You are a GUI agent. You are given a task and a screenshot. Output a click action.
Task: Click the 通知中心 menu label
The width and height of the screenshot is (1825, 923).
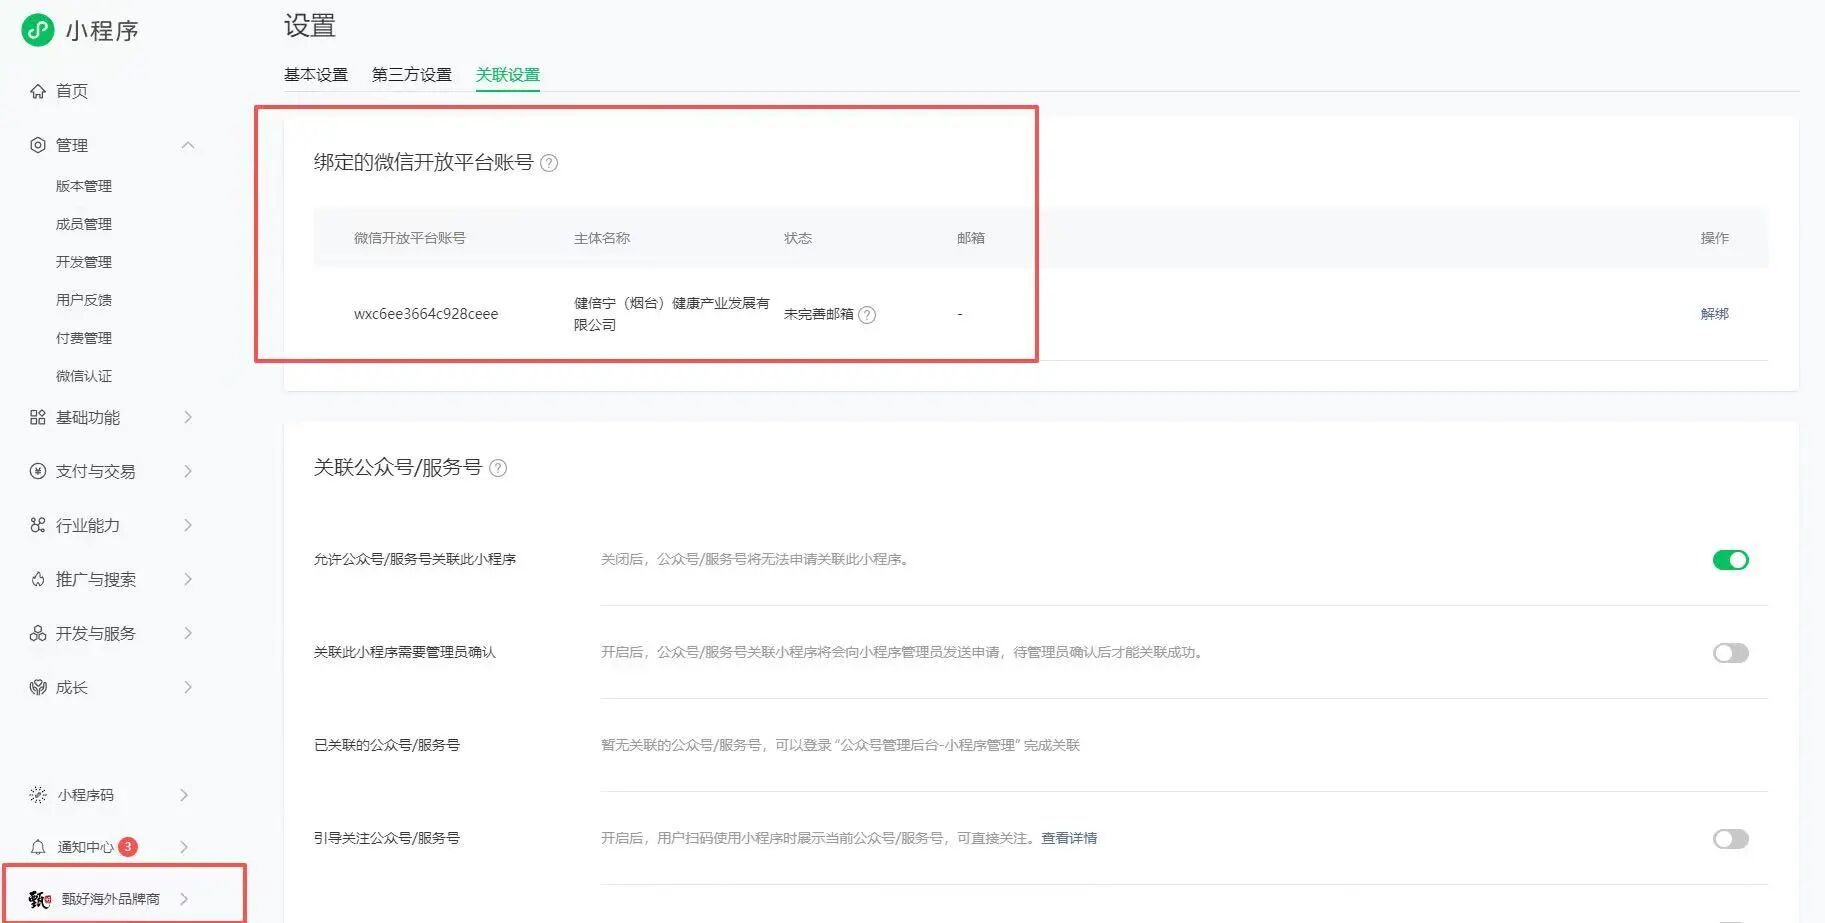click(x=86, y=847)
